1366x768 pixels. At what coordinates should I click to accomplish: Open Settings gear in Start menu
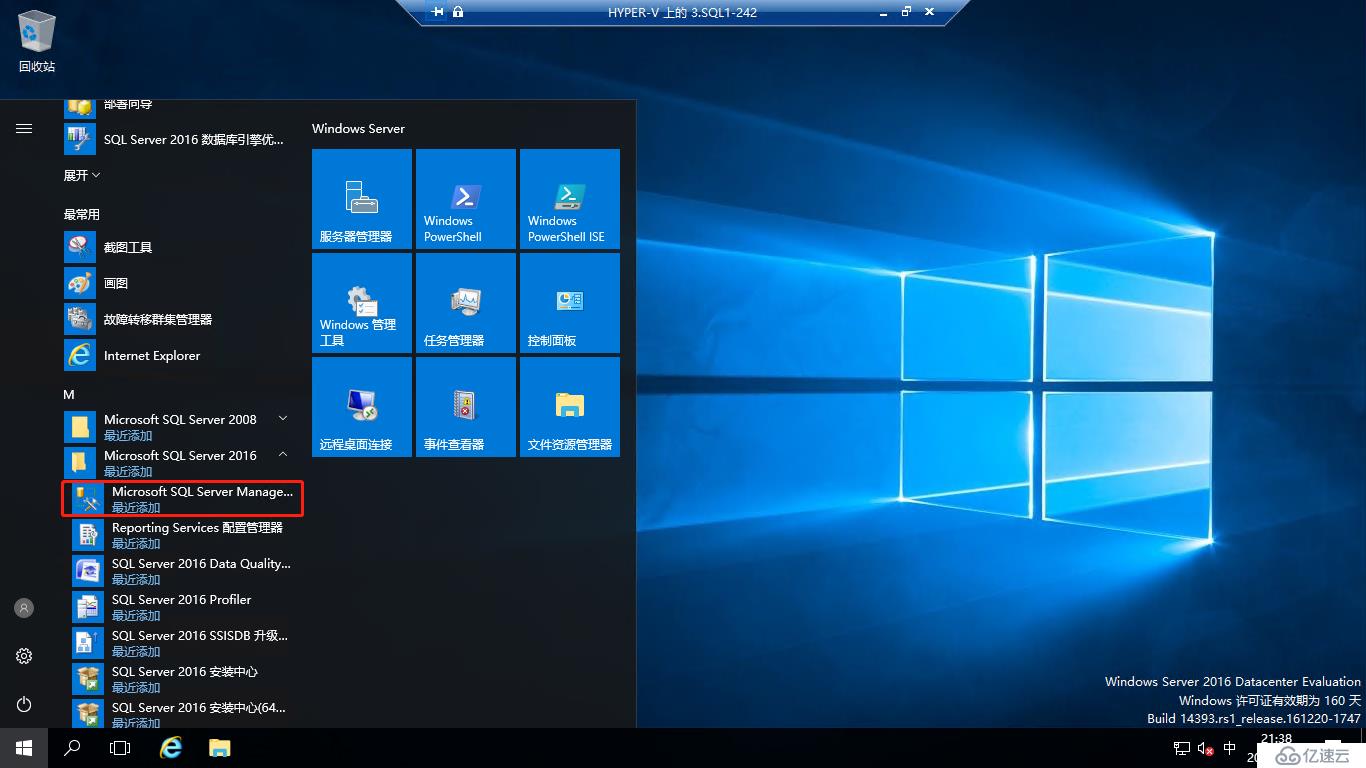click(x=24, y=656)
